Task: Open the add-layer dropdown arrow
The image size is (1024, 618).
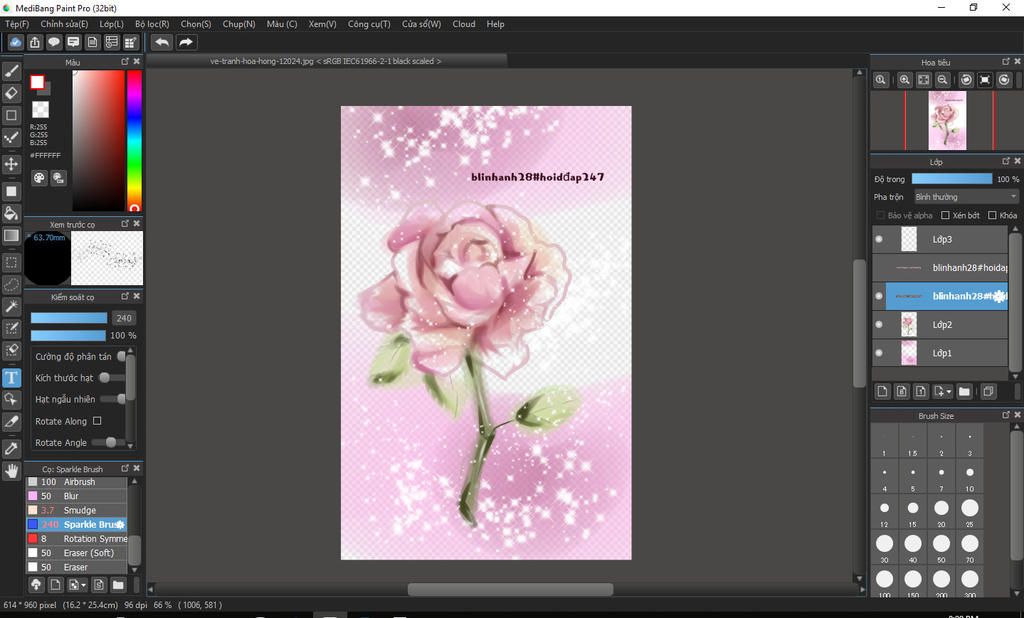Action: tap(950, 392)
